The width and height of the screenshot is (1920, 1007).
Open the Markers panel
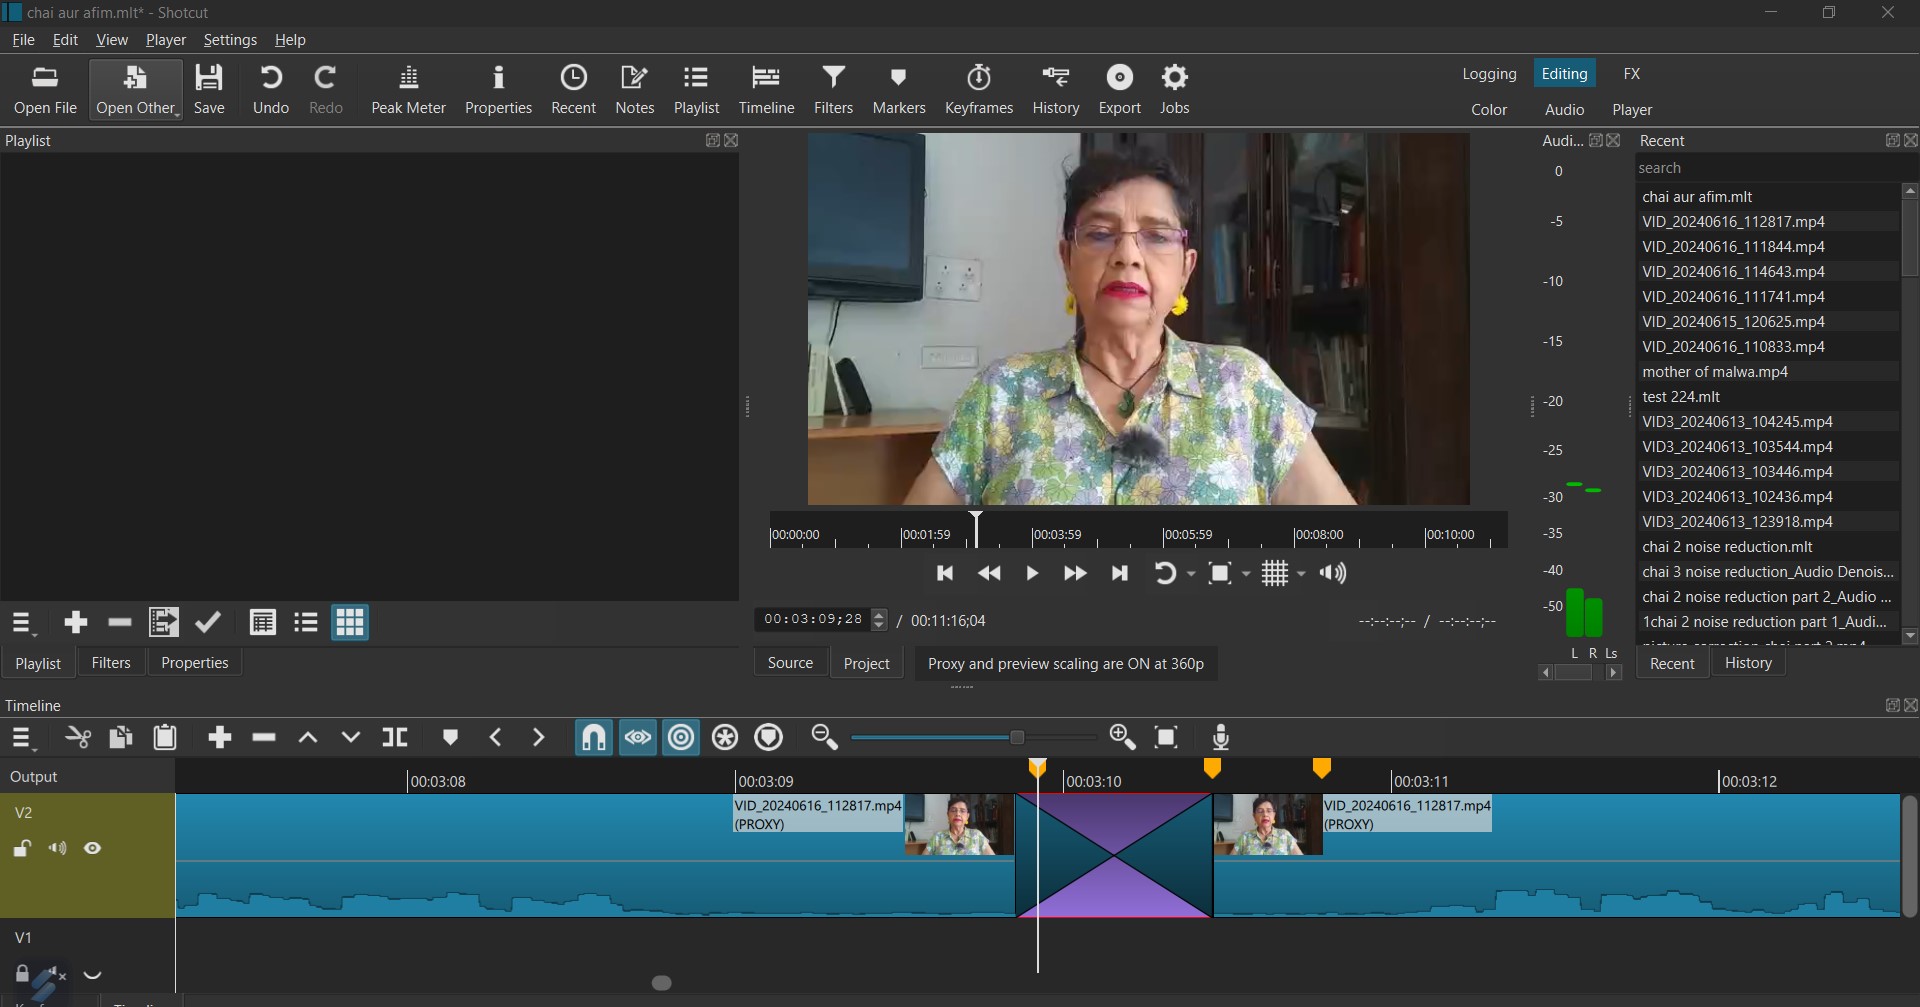tap(898, 89)
